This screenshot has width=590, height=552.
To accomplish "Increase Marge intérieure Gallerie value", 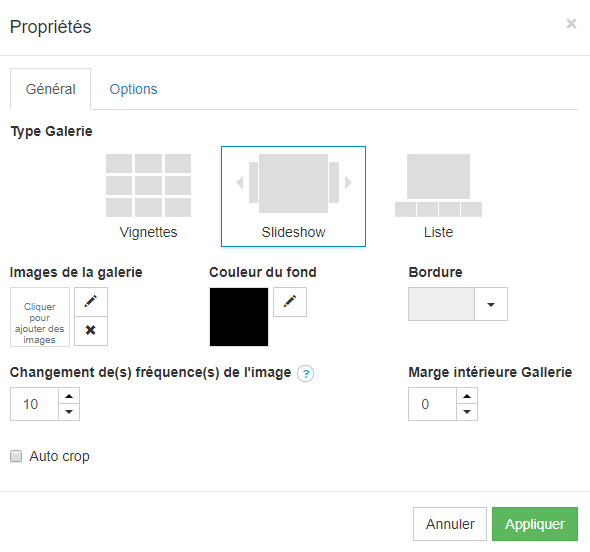I will (x=467, y=396).
